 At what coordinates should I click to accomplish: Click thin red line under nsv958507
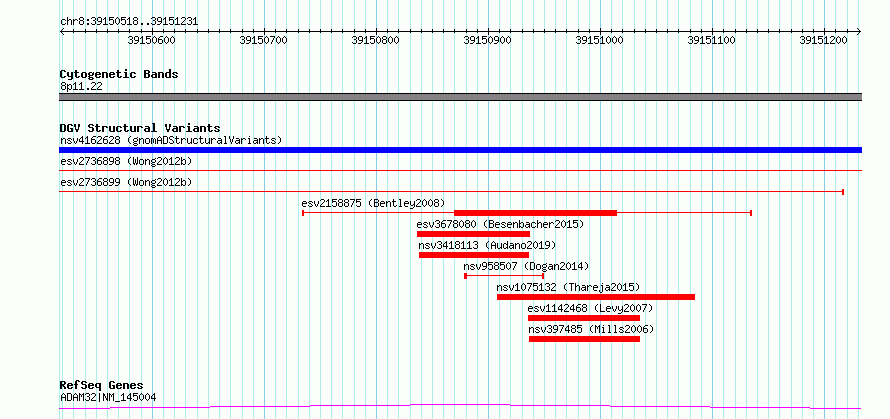tap(504, 276)
